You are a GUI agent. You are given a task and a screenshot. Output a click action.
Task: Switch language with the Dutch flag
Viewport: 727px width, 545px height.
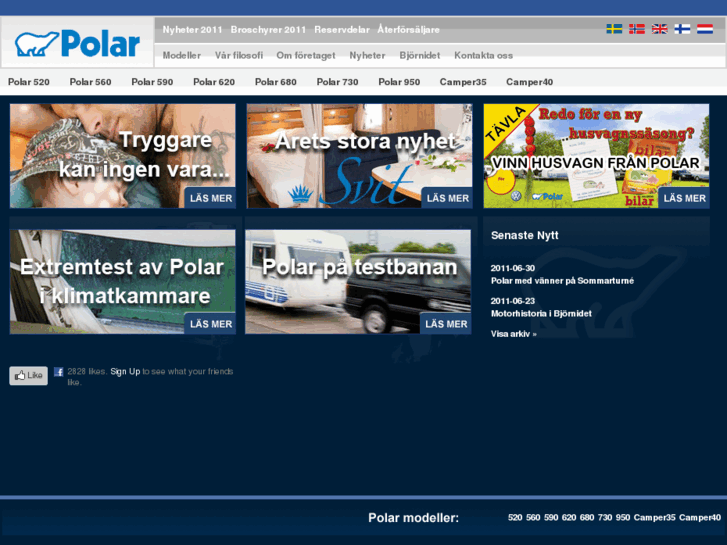(x=705, y=29)
